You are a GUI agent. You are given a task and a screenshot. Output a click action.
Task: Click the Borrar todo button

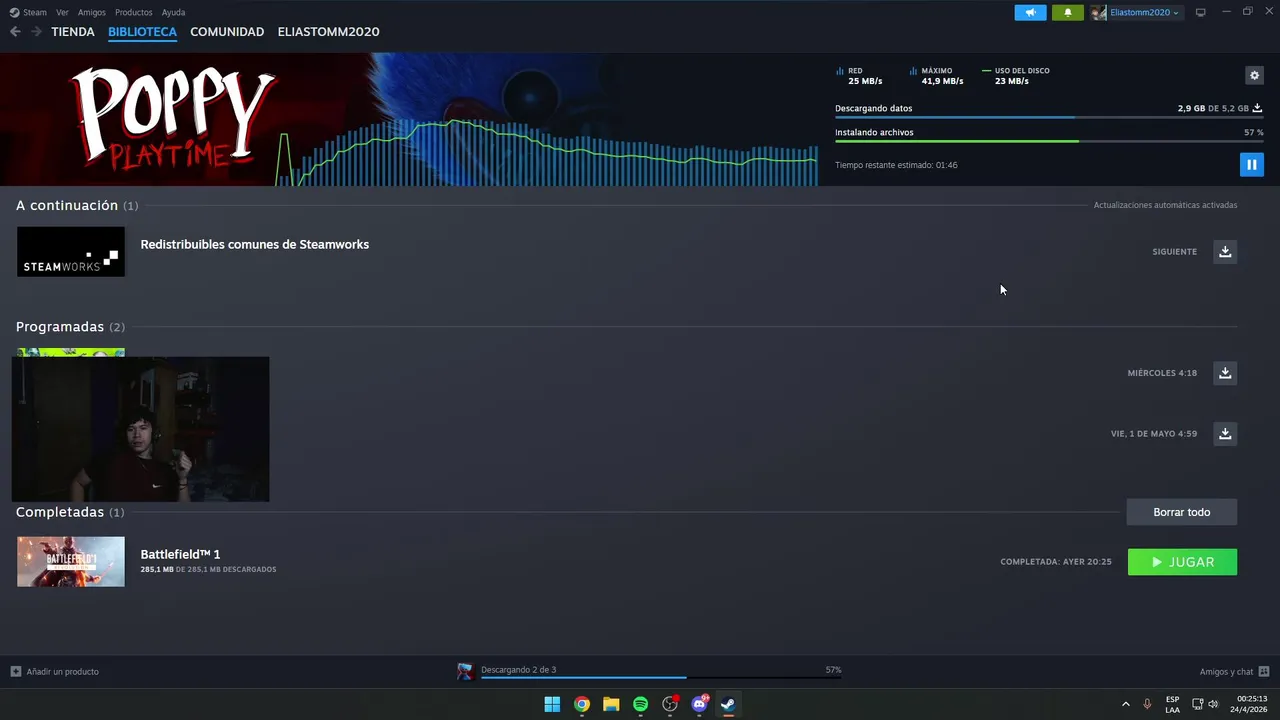1182,512
